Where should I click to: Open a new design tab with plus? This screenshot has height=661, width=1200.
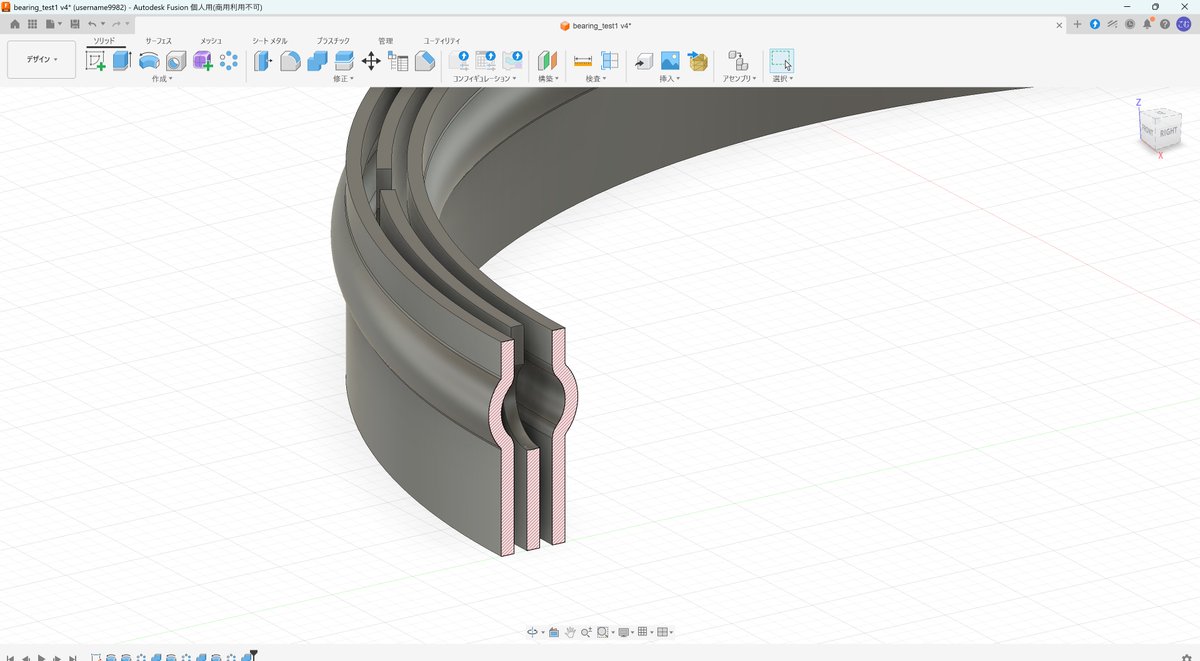click(1077, 24)
